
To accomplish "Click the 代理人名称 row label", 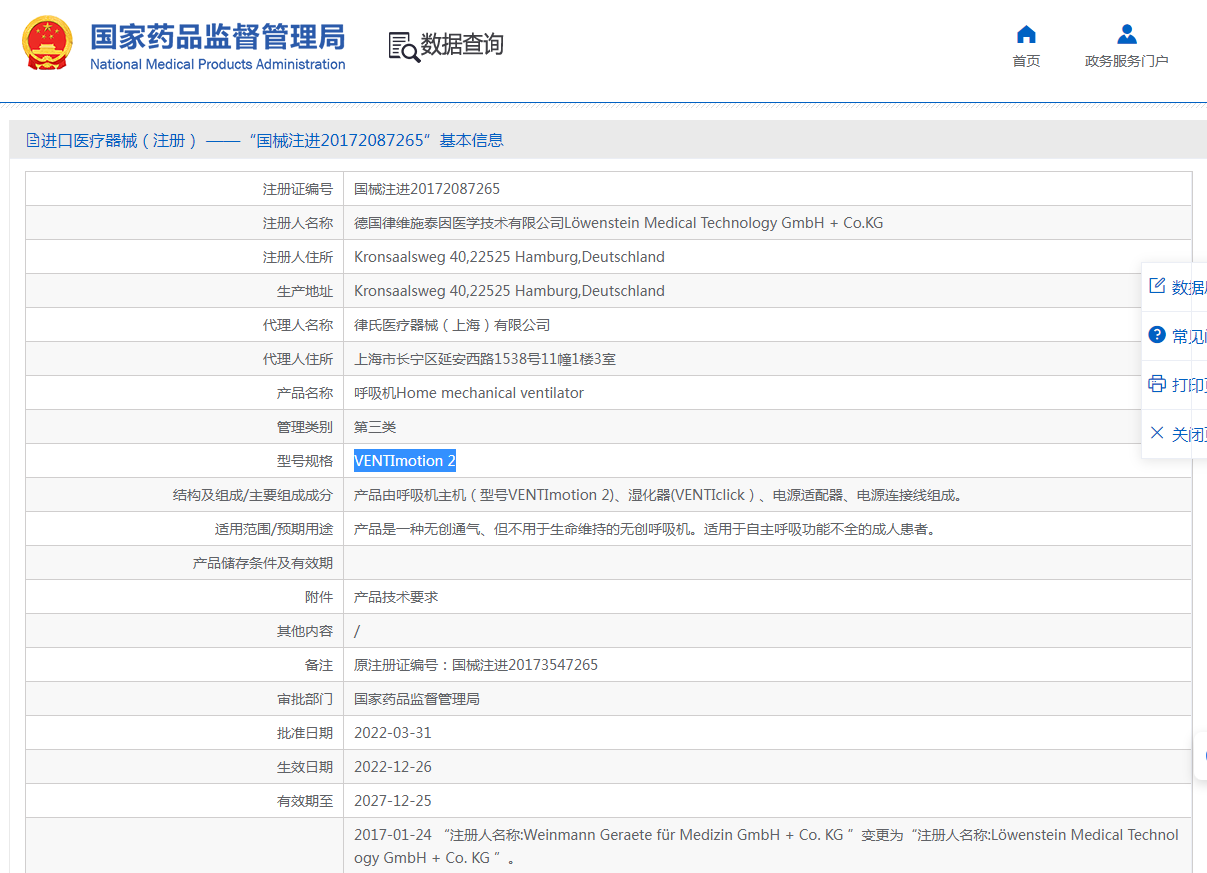I will 298,325.
